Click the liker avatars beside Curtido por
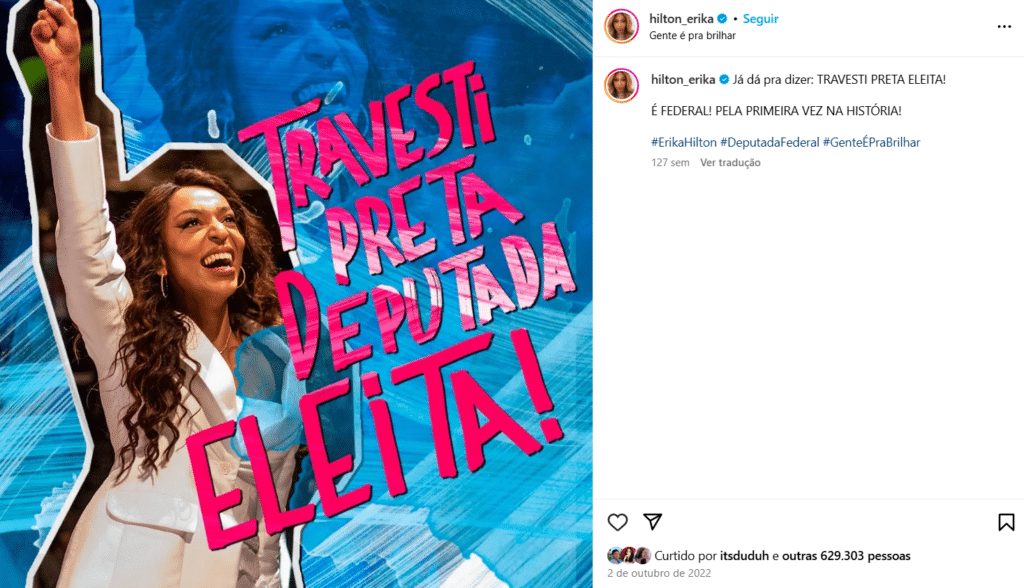1024x588 pixels. pos(629,556)
